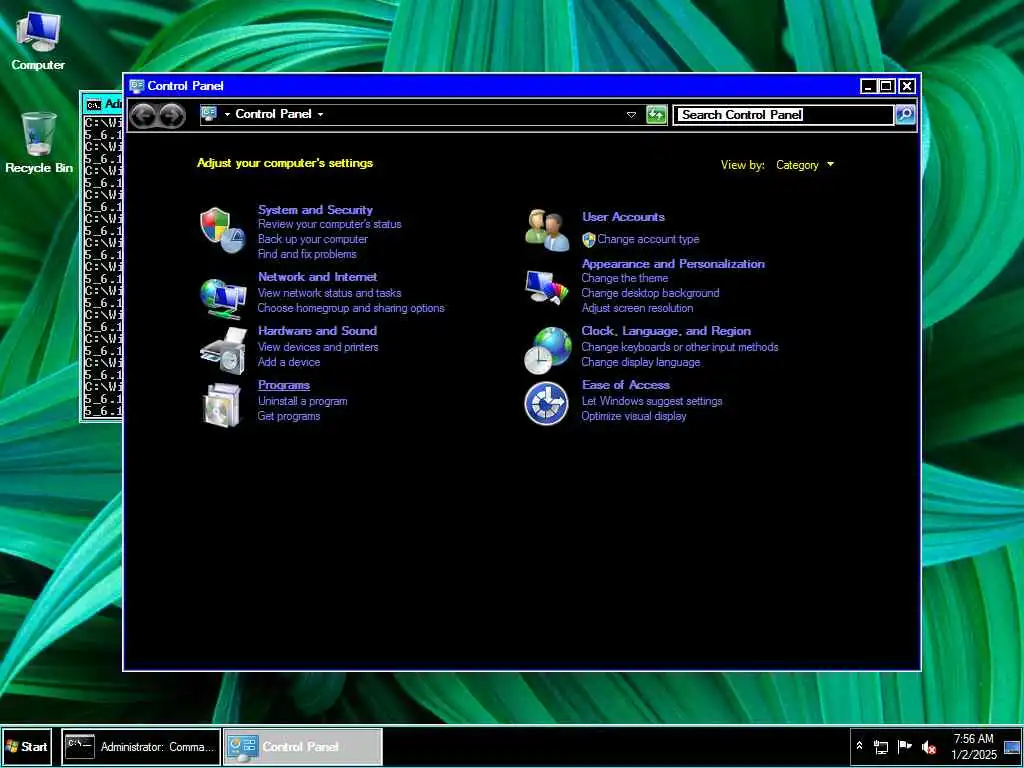Open System and Security shield icon

222,231
